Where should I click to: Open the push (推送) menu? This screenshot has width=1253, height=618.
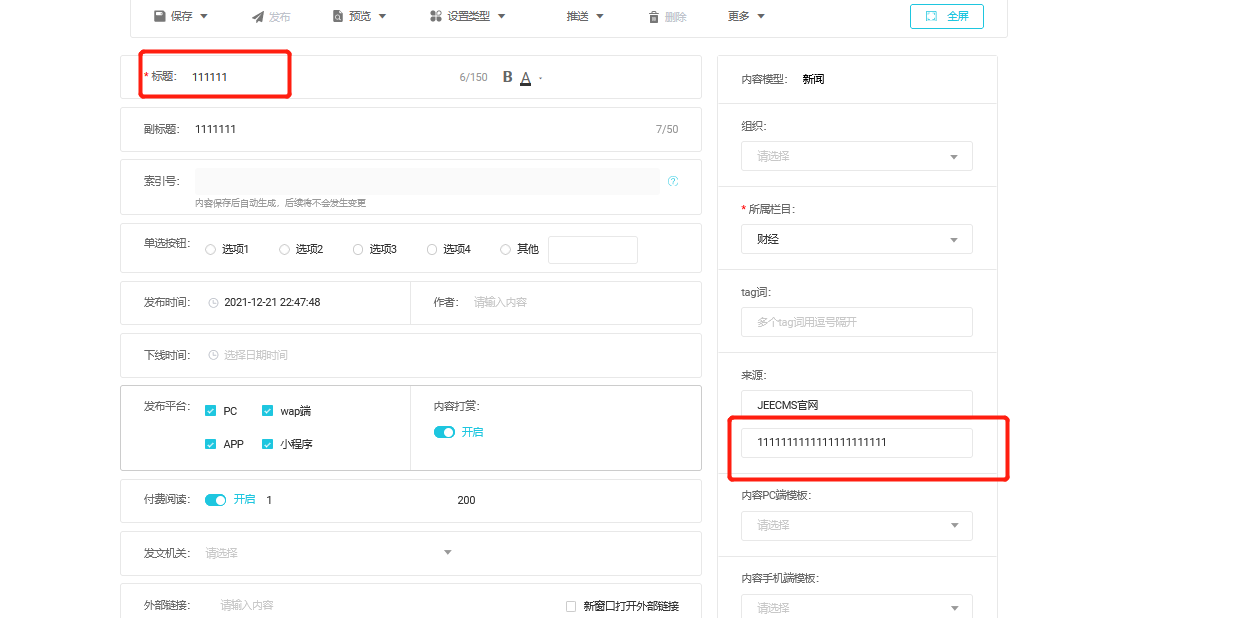point(585,16)
